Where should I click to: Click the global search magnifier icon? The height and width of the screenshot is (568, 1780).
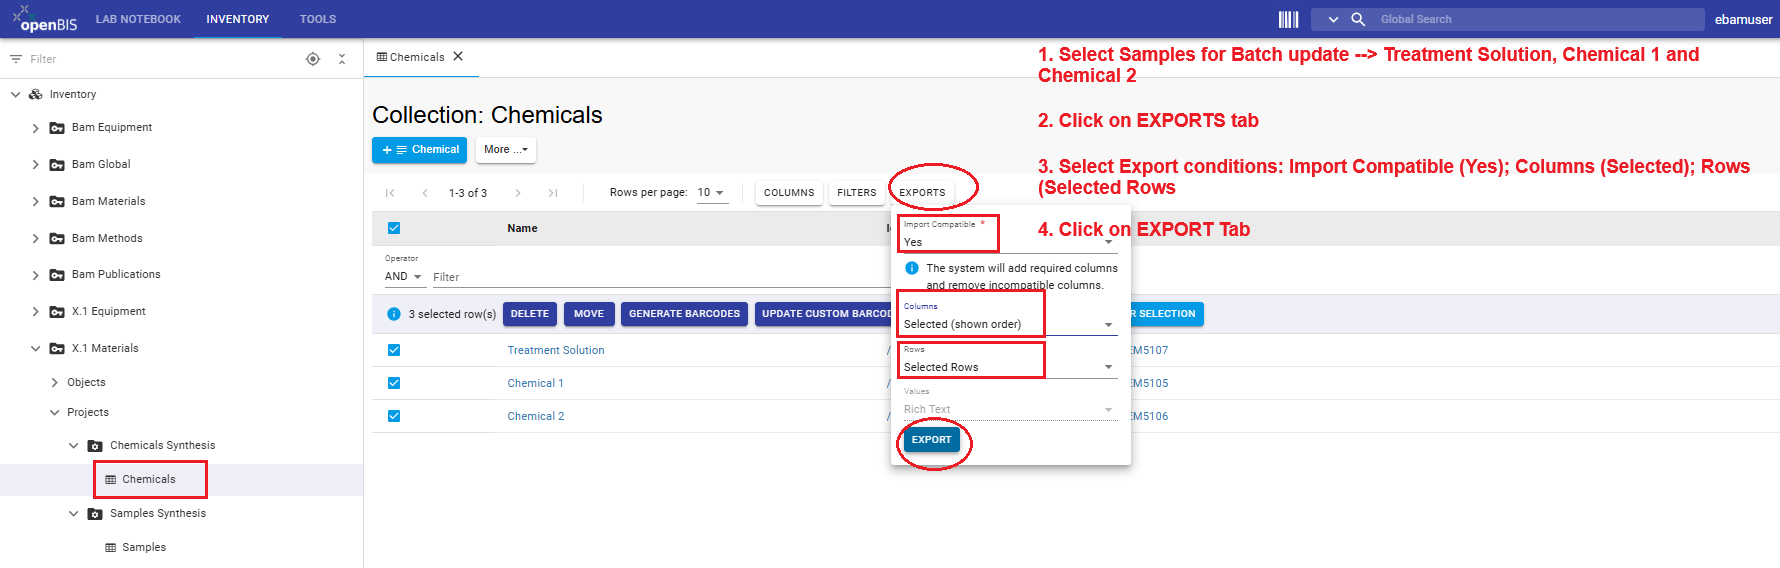[x=1358, y=19]
